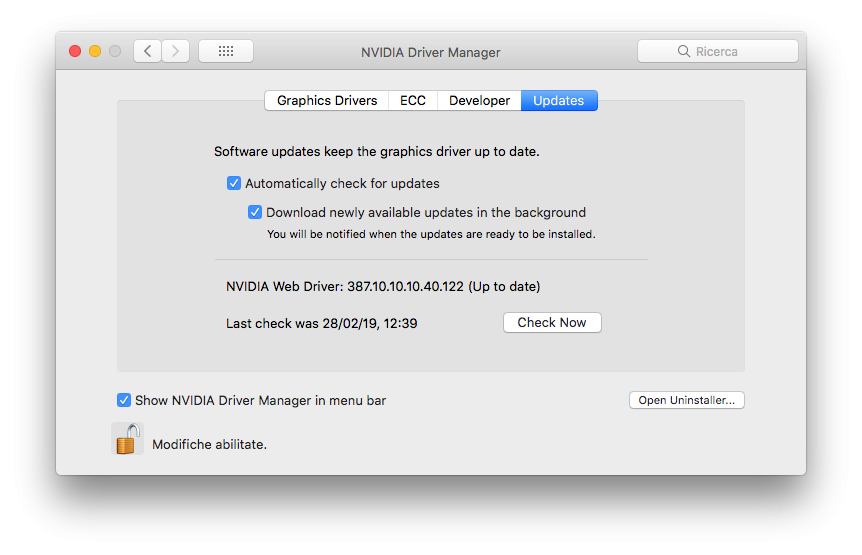Select the Developer tab

(x=479, y=101)
